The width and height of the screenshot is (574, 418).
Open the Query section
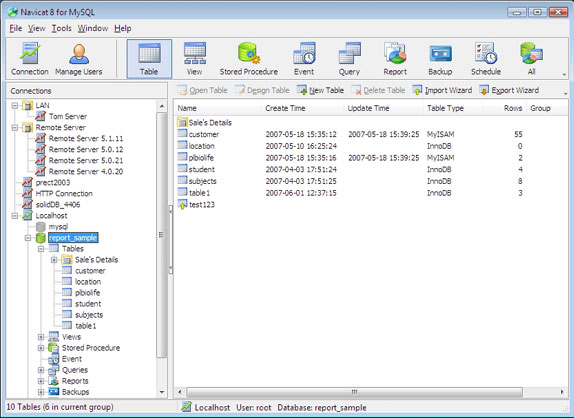(349, 59)
